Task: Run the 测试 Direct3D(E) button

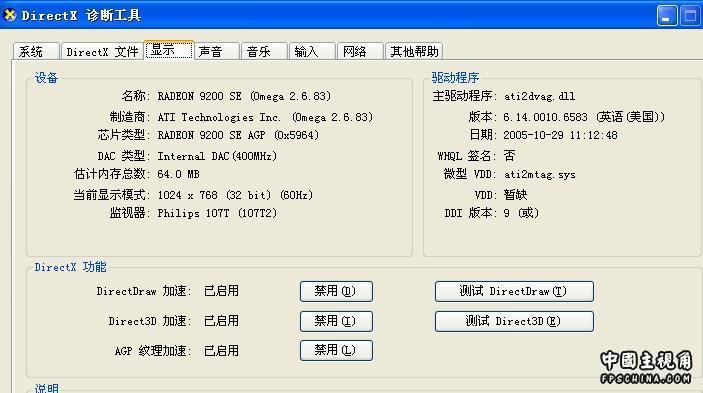Action: pyautogui.click(x=514, y=321)
